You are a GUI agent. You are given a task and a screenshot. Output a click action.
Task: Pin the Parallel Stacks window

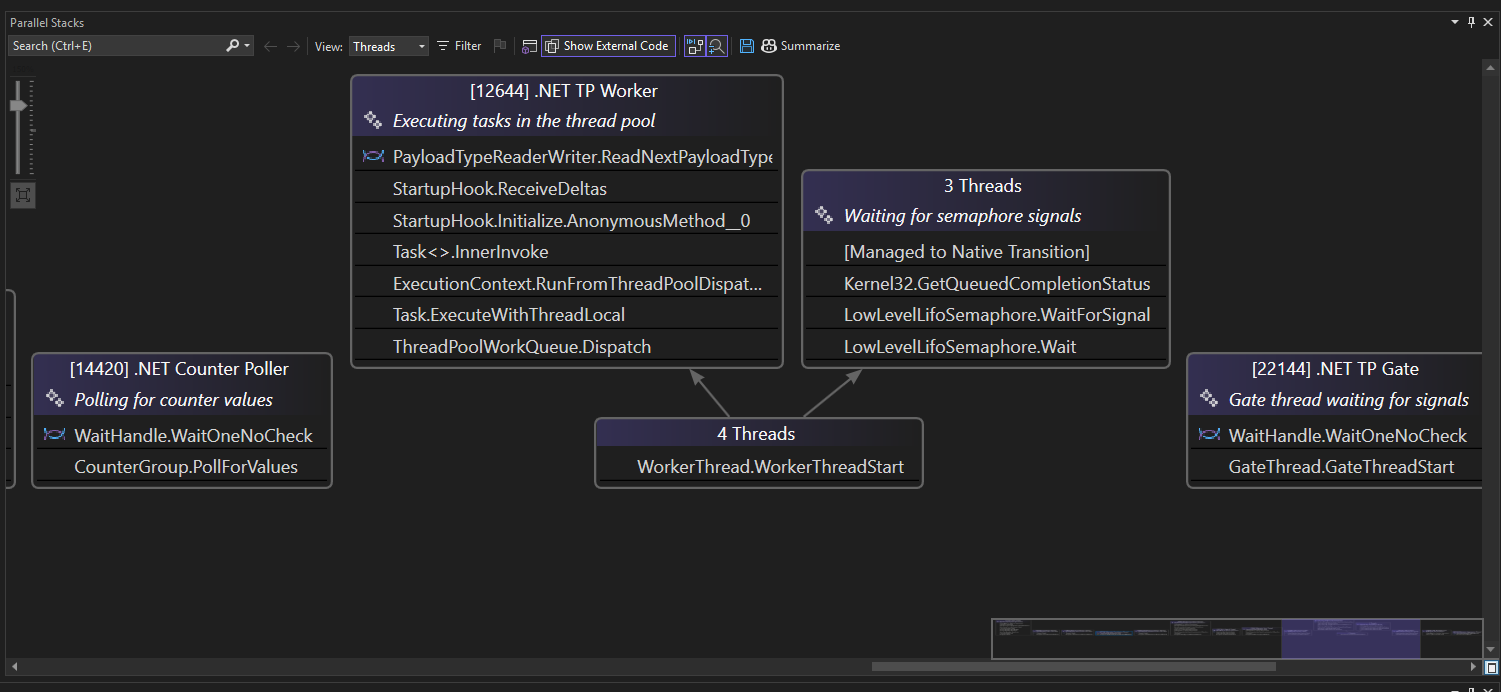1471,21
